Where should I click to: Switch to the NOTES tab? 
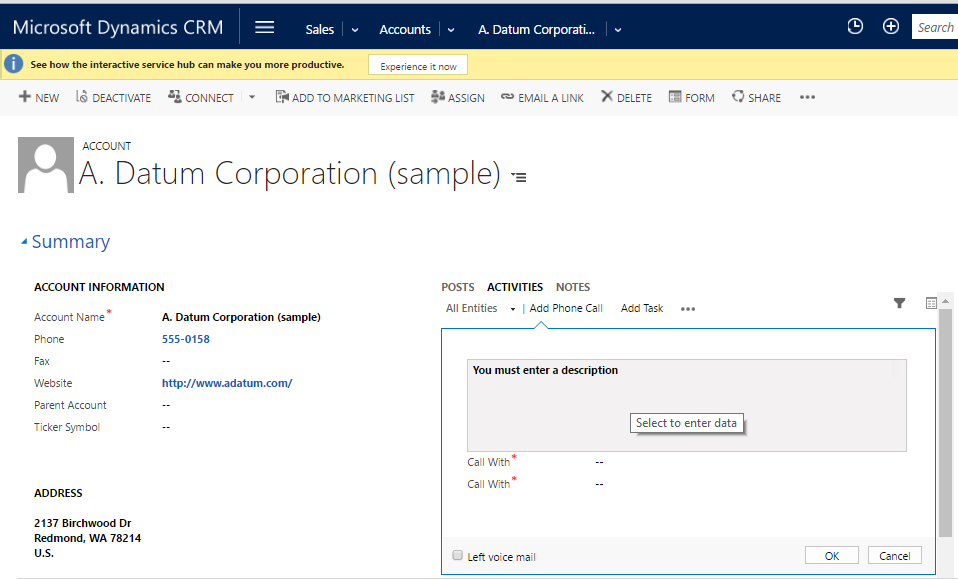click(572, 287)
